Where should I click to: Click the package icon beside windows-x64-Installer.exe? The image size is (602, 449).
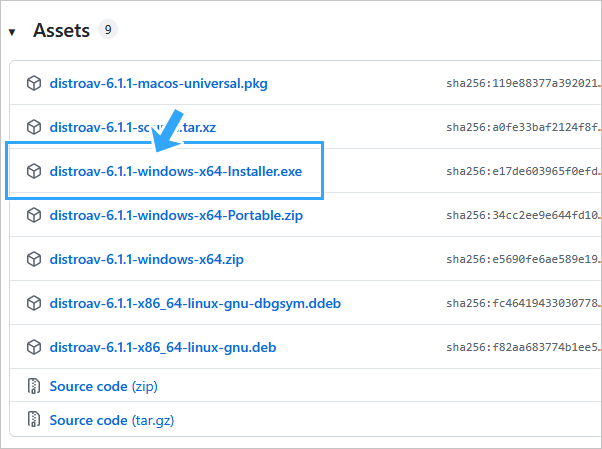coord(34,172)
